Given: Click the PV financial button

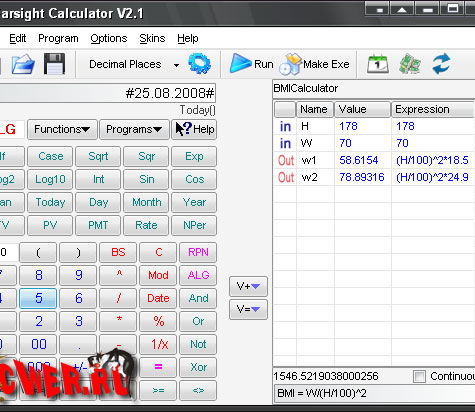Looking at the screenshot, I should coord(50,225).
